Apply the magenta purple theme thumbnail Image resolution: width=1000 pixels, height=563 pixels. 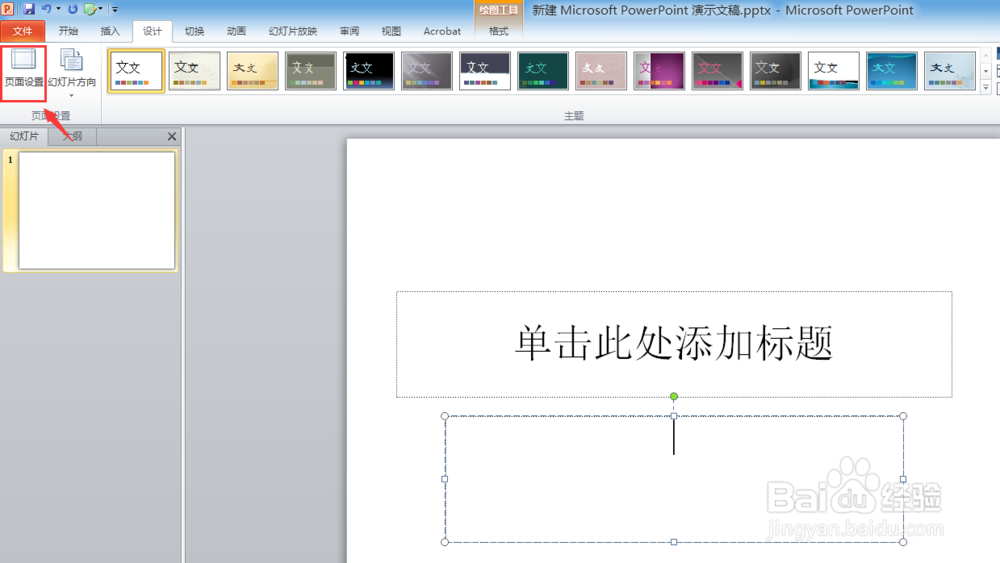click(x=659, y=71)
